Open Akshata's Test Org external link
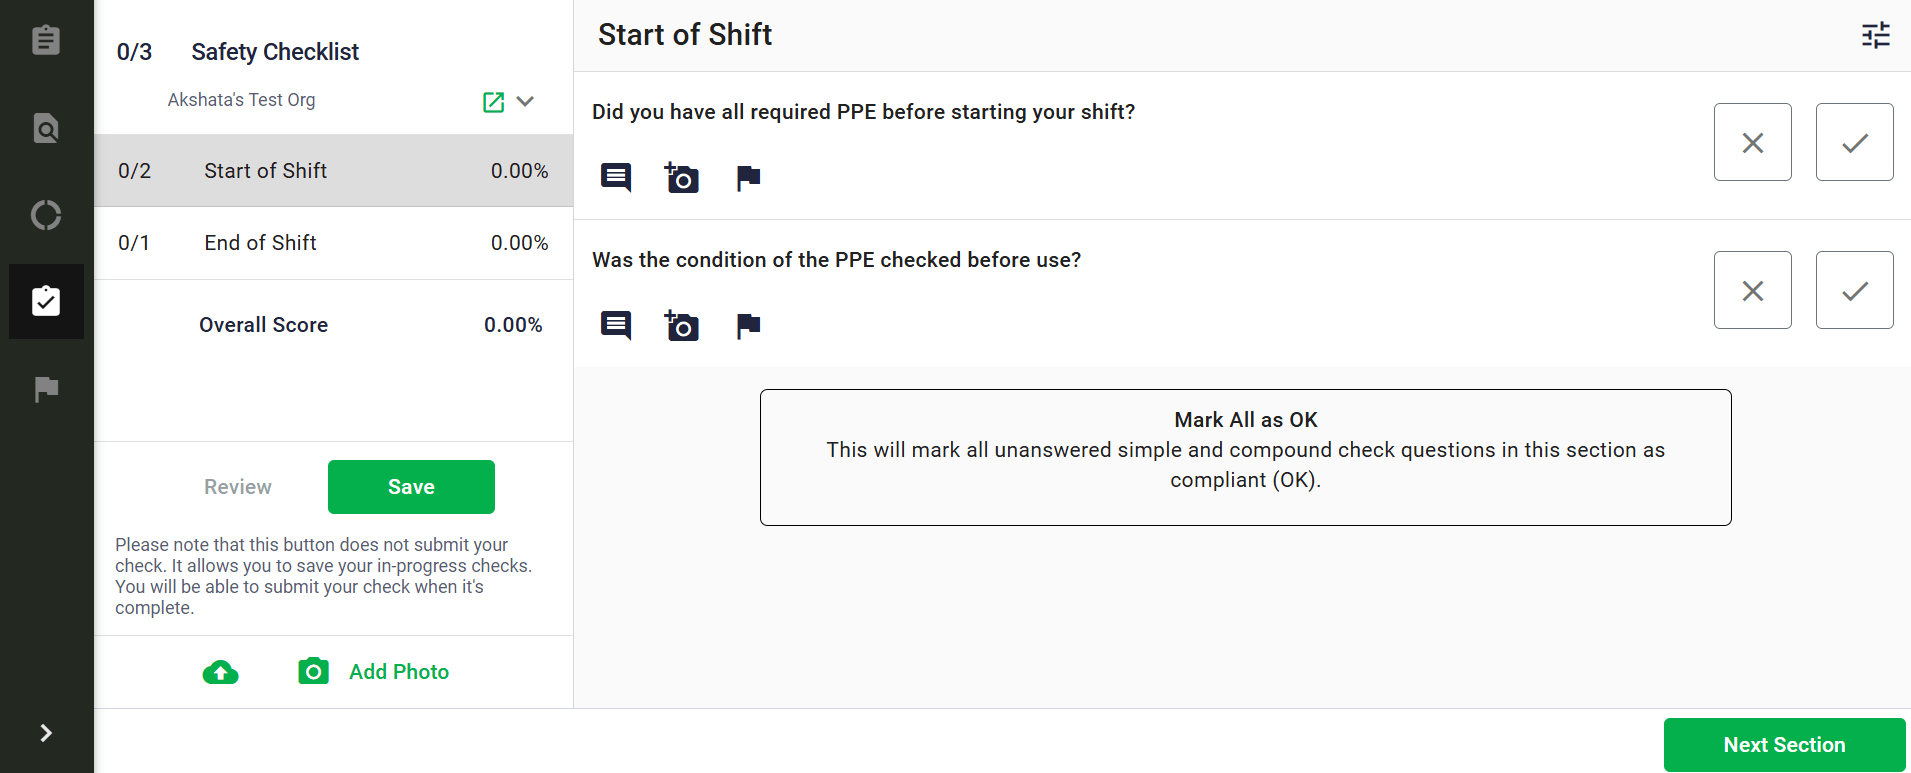 pos(493,102)
